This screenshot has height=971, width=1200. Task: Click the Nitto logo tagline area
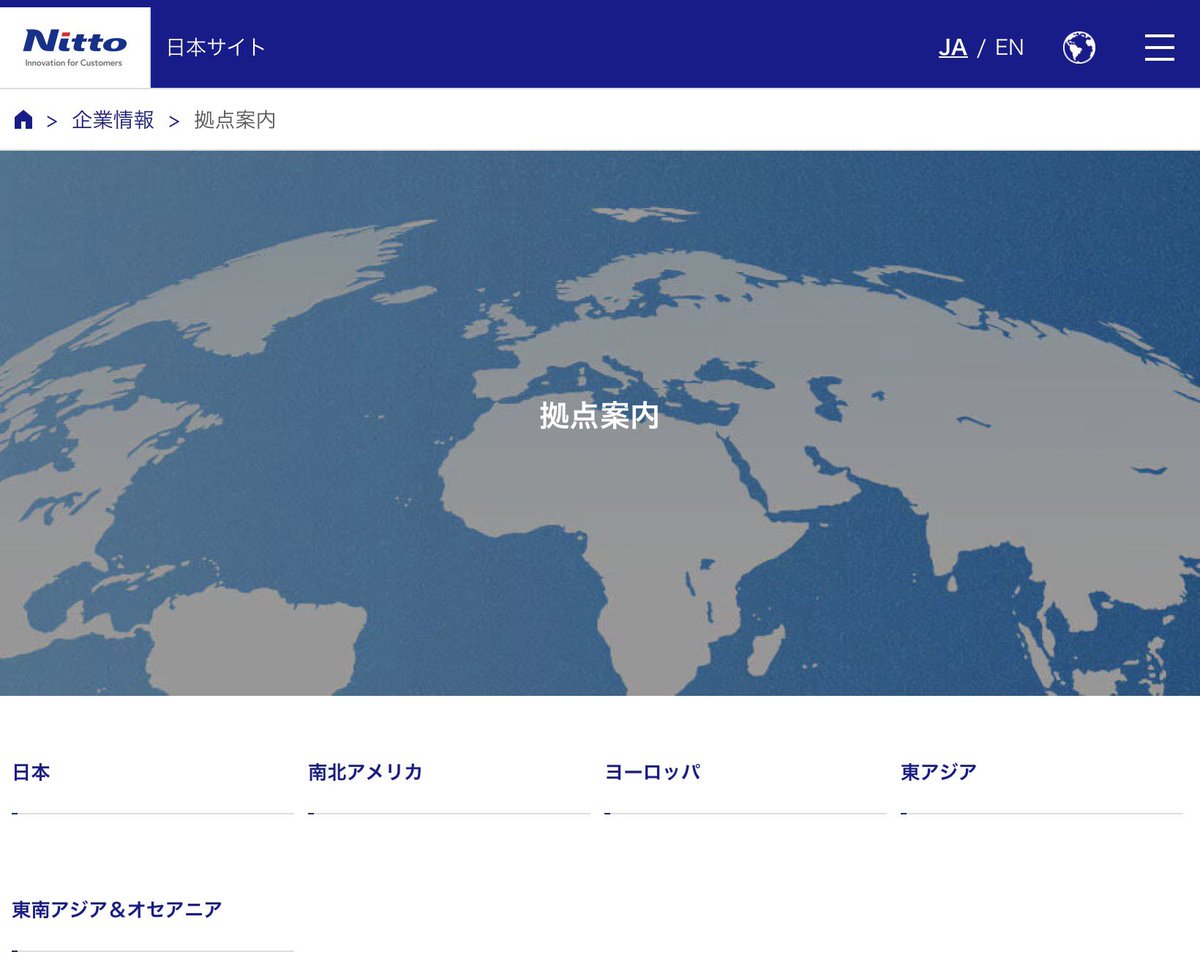click(x=72, y=62)
